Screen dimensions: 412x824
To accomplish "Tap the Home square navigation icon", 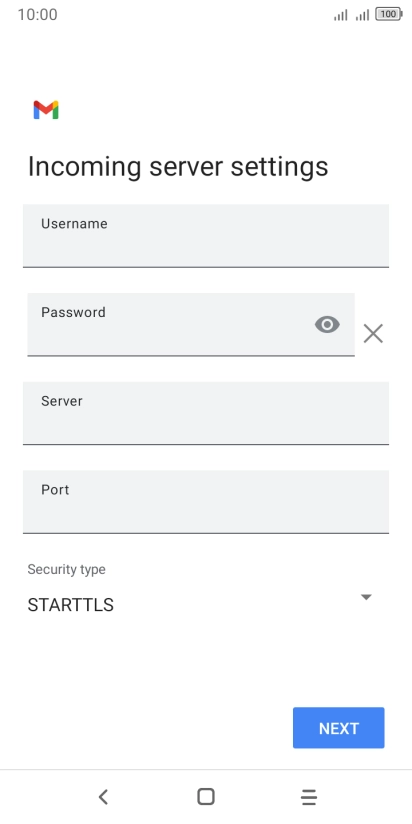I will (x=205, y=797).
